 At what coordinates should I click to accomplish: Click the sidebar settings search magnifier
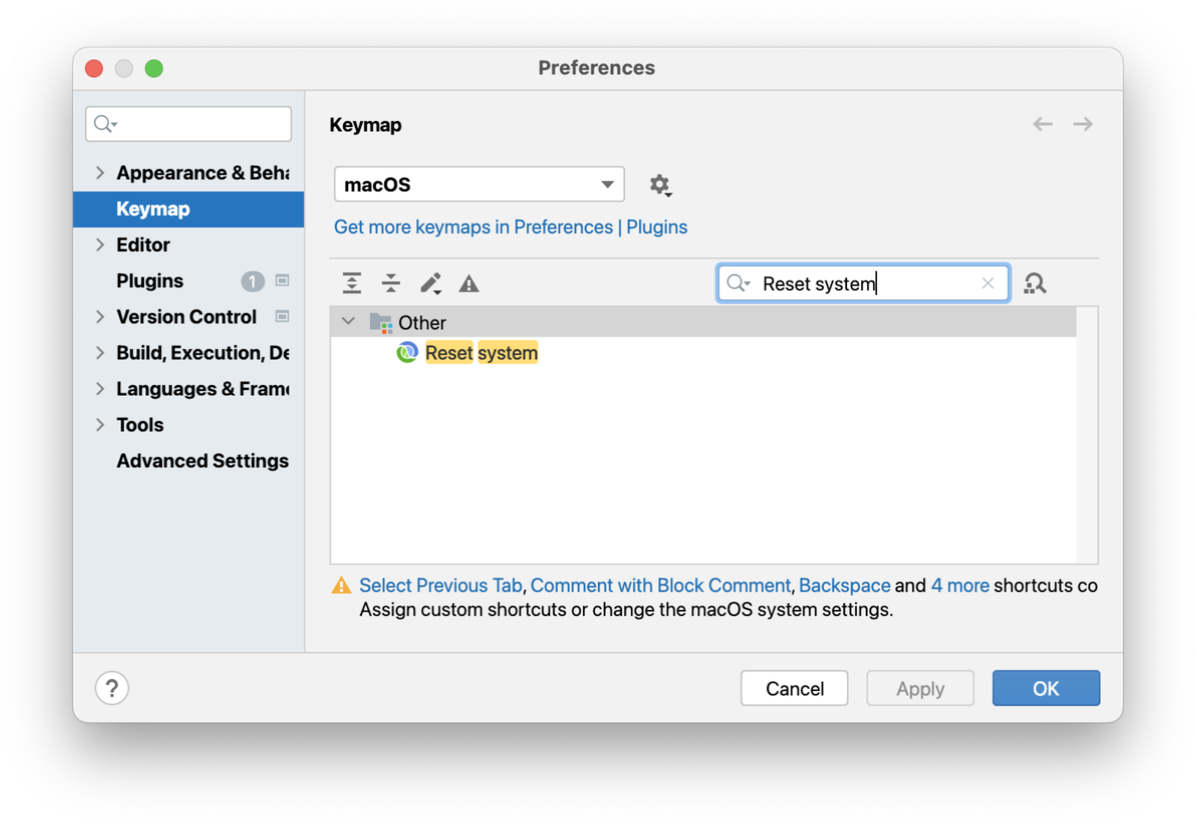click(x=104, y=124)
